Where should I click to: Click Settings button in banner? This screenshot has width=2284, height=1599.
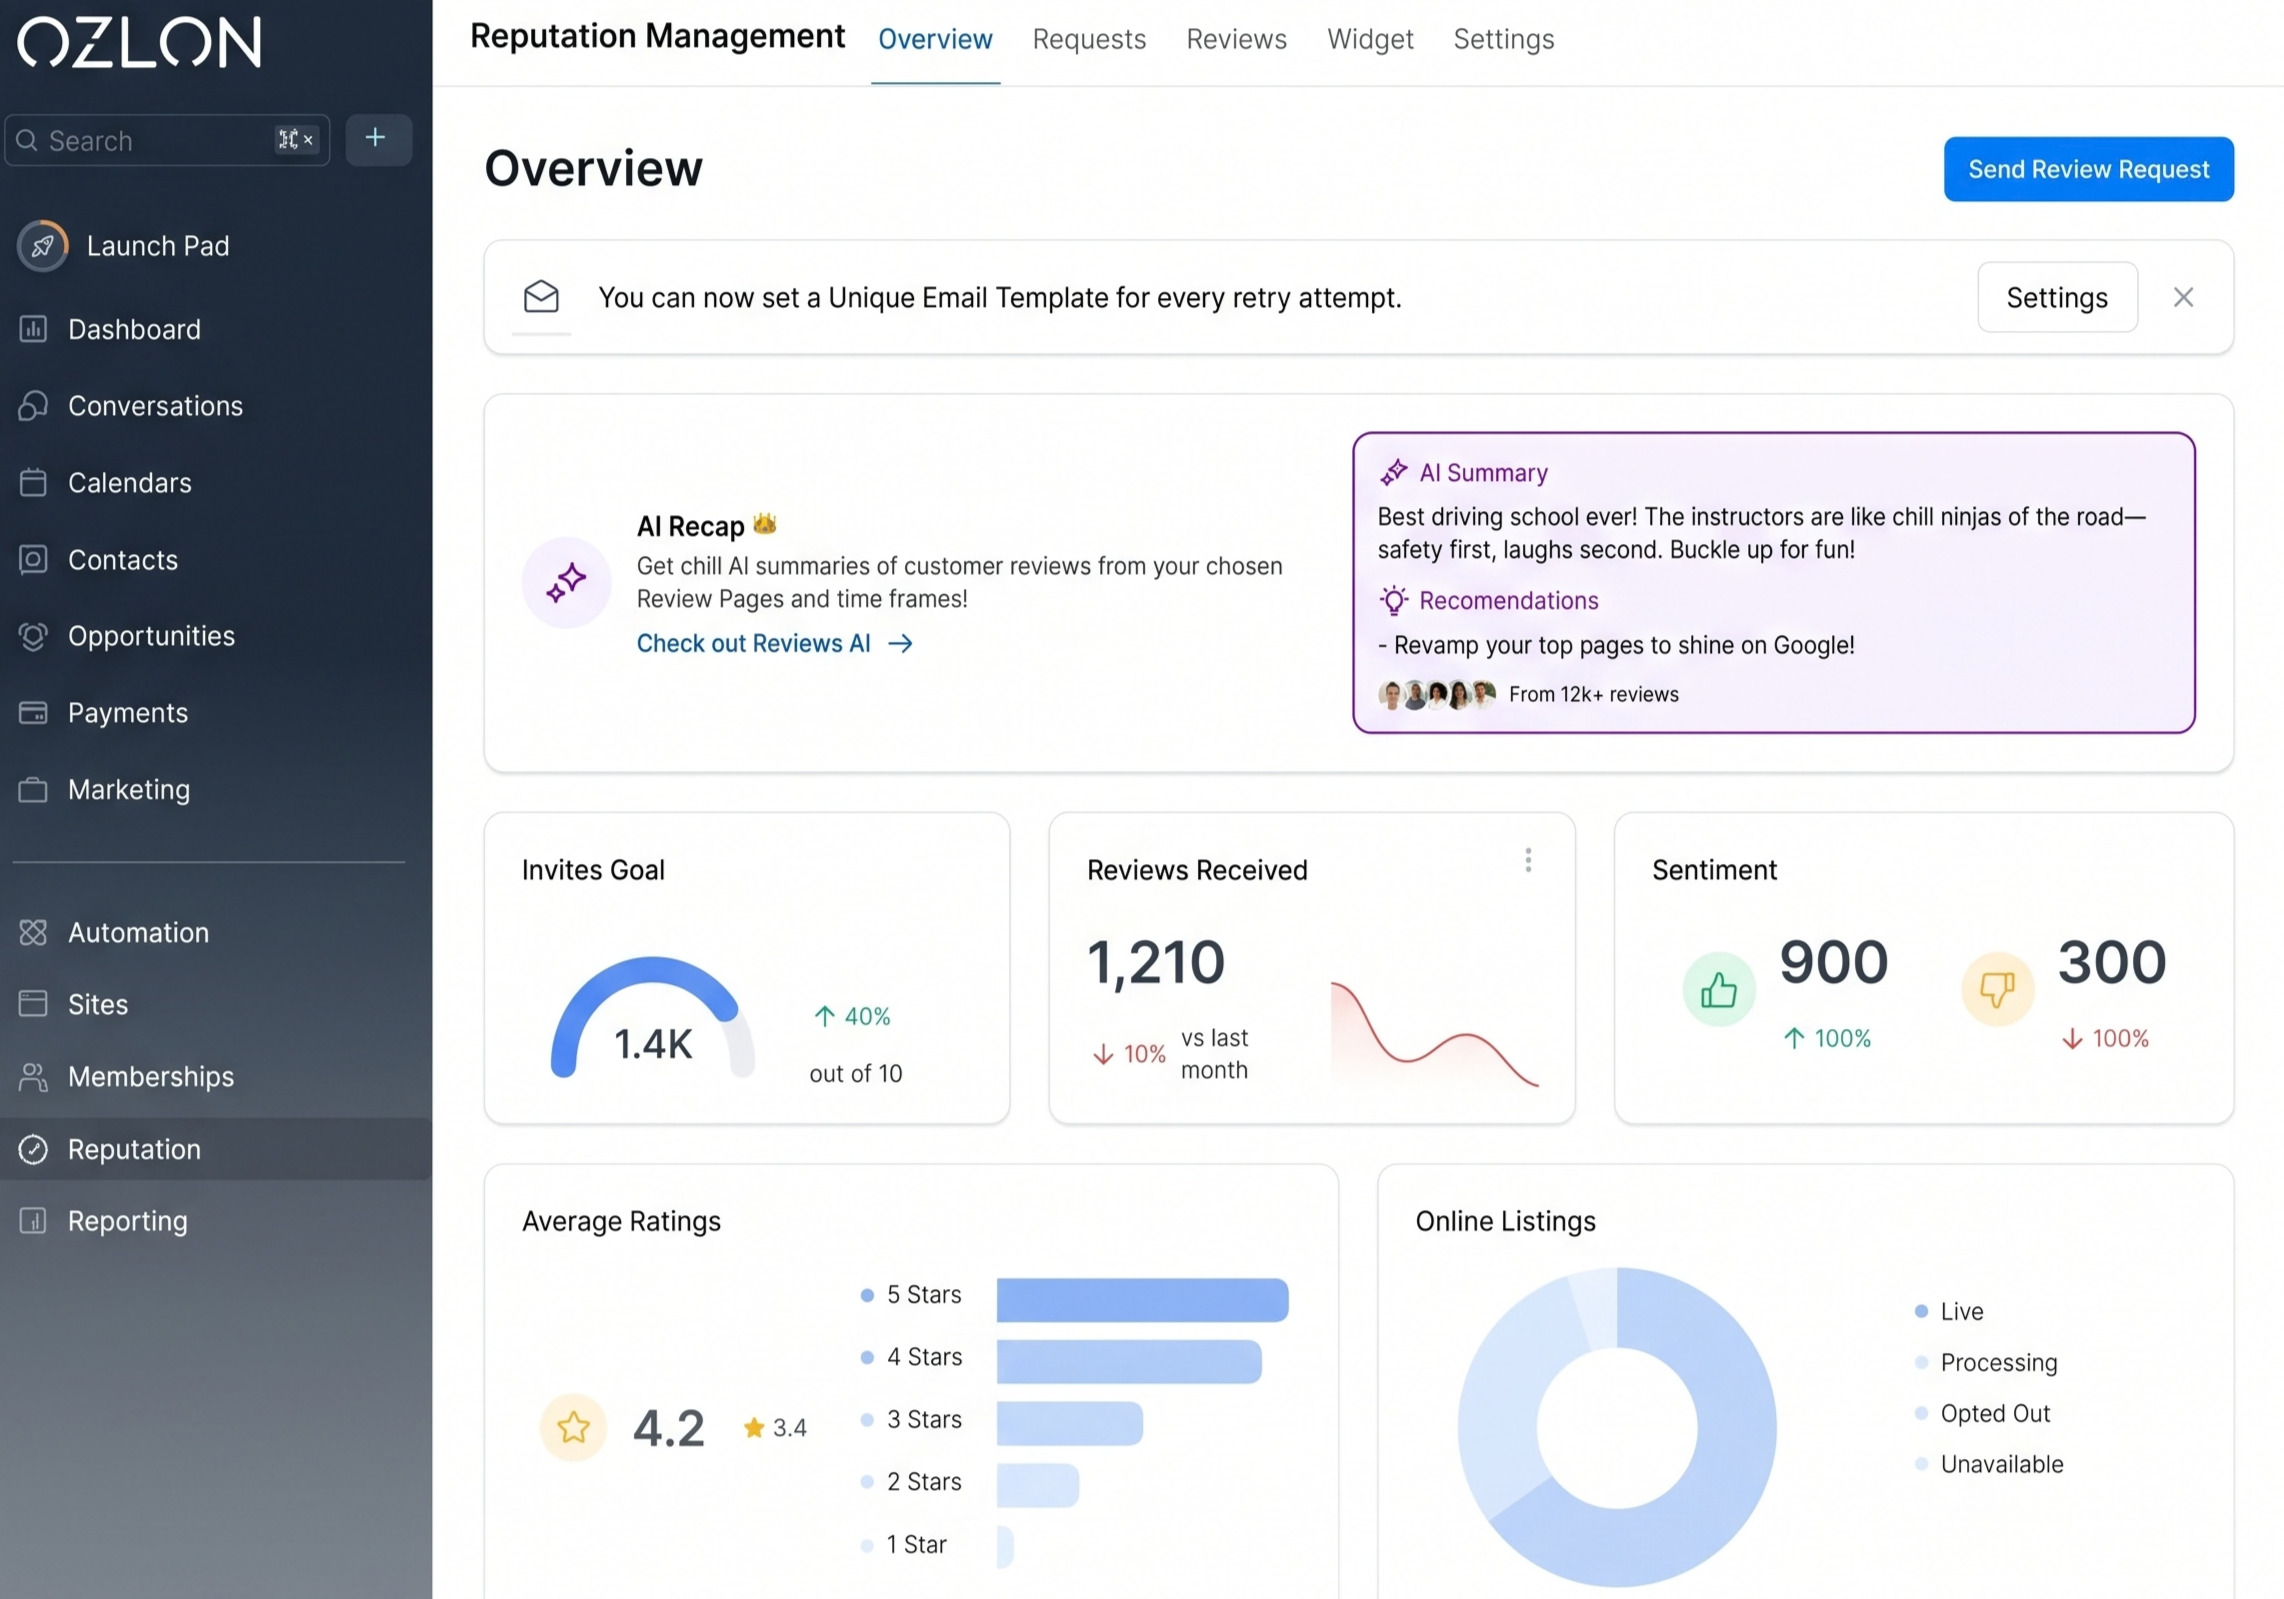pos(2057,297)
